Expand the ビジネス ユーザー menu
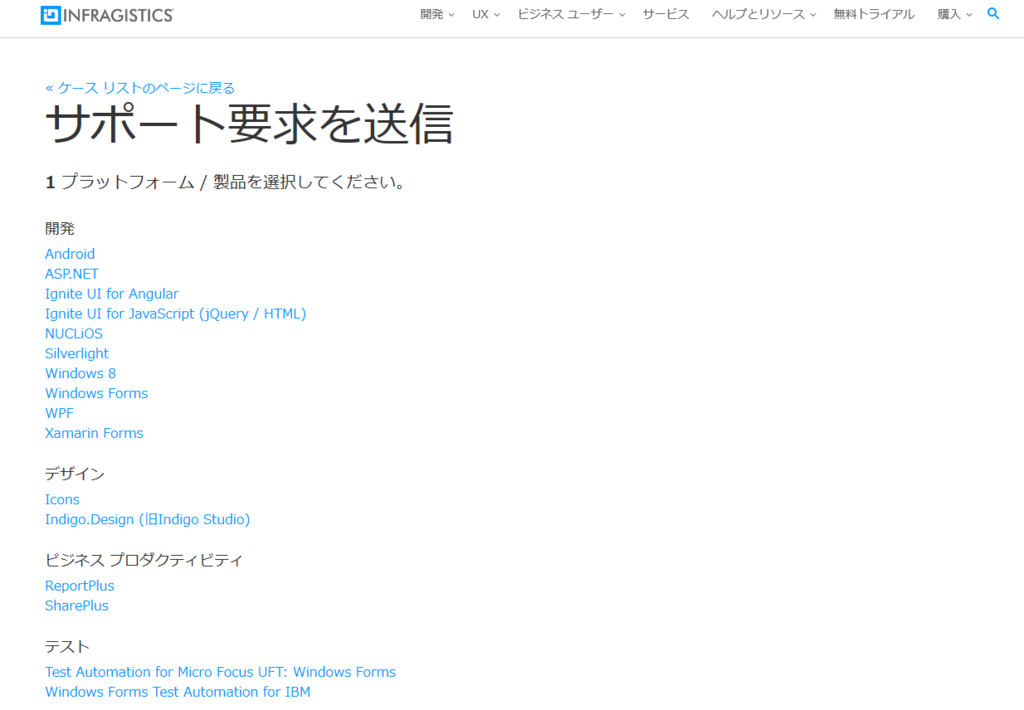The image size is (1024, 710). (571, 14)
